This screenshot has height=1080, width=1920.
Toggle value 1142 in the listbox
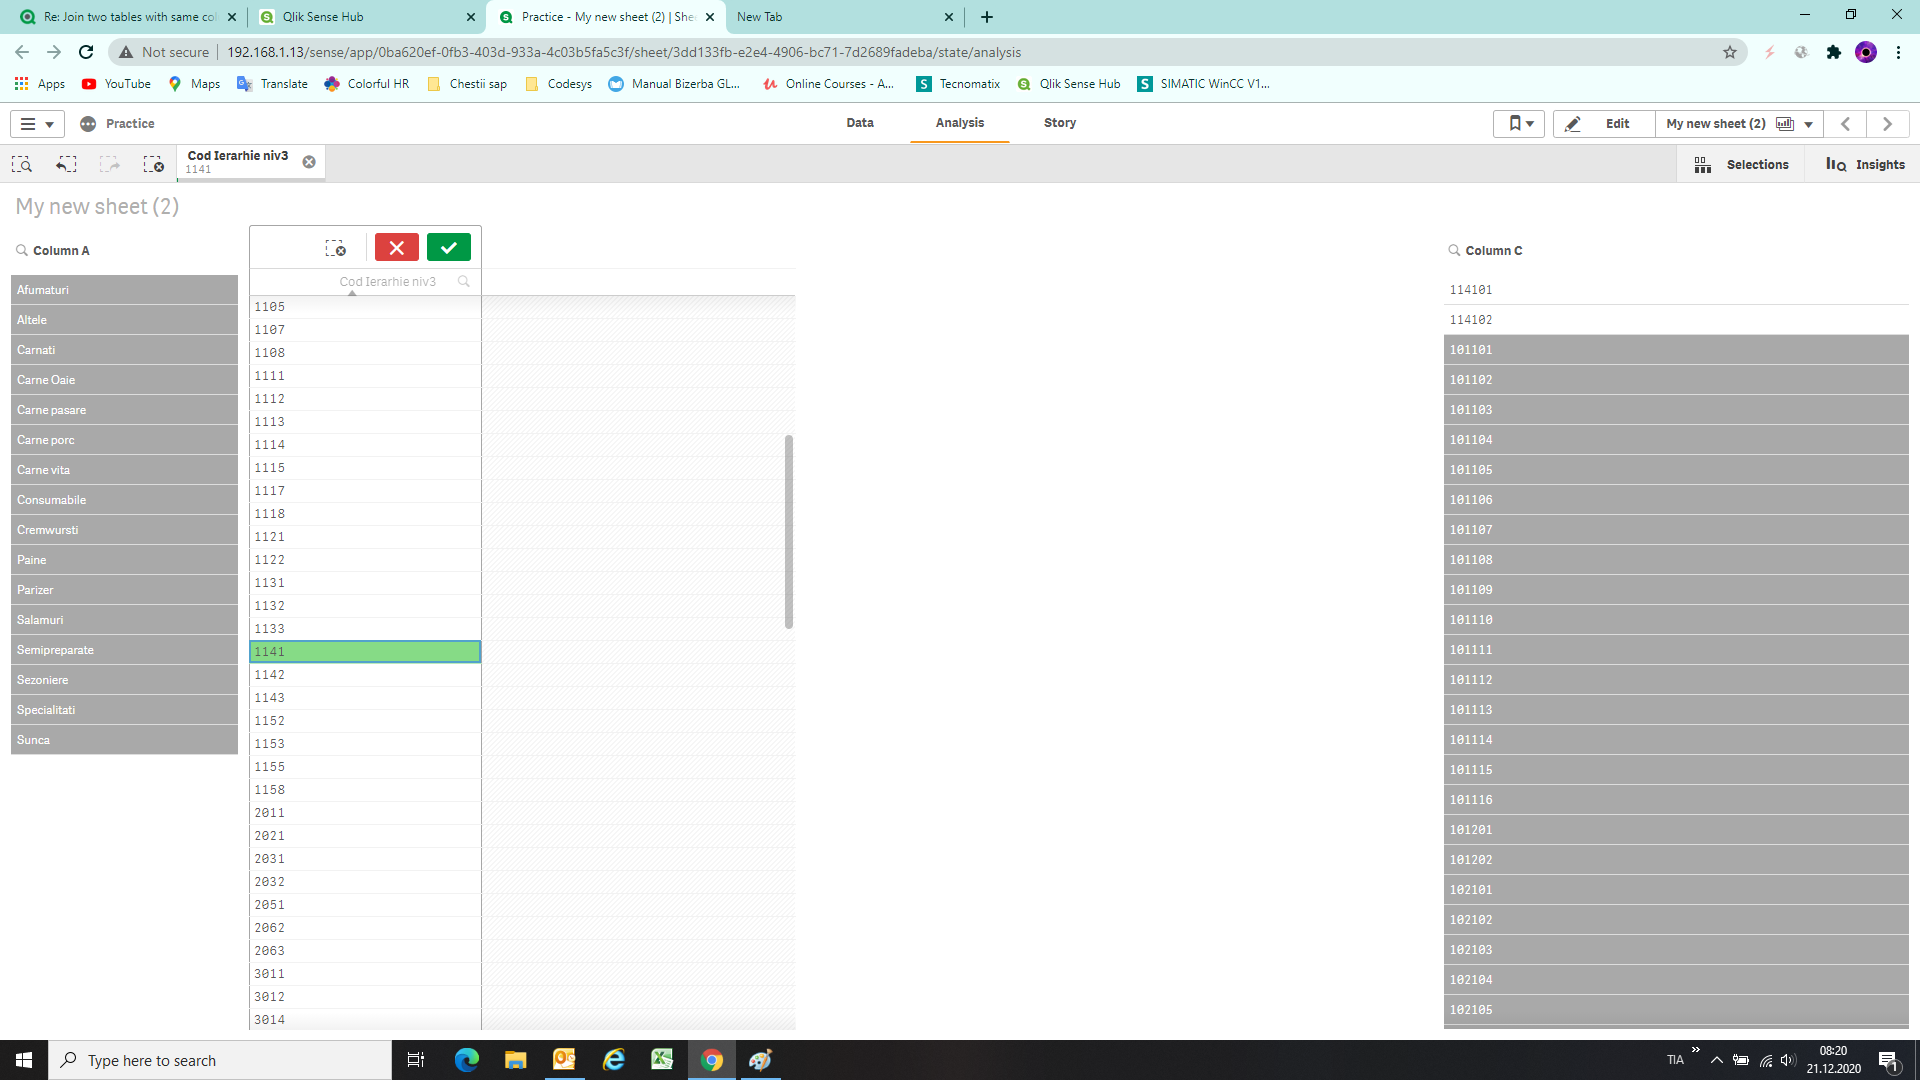[365, 675]
